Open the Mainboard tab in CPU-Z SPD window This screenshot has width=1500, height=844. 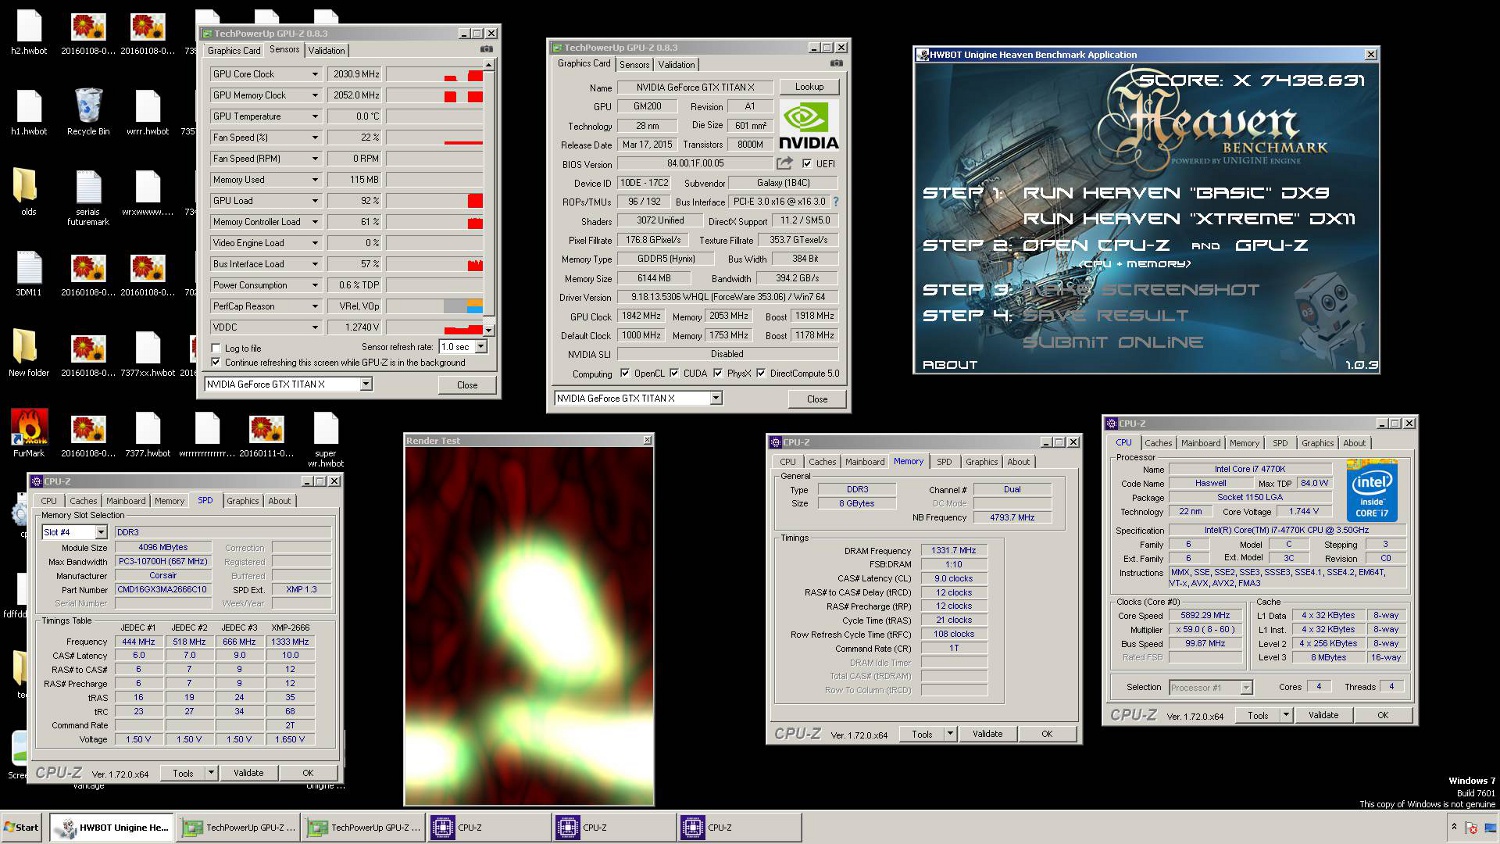[x=126, y=501]
